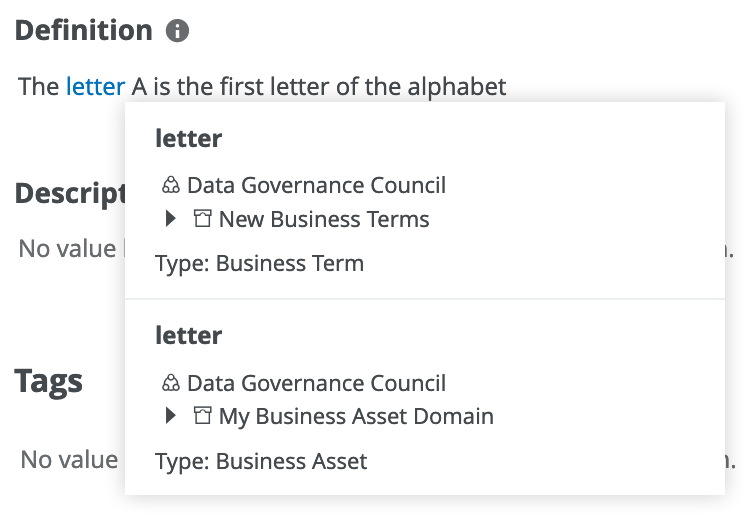Image resolution: width=754 pixels, height=522 pixels.
Task: Click the info icon beside Definition
Action: click(177, 31)
